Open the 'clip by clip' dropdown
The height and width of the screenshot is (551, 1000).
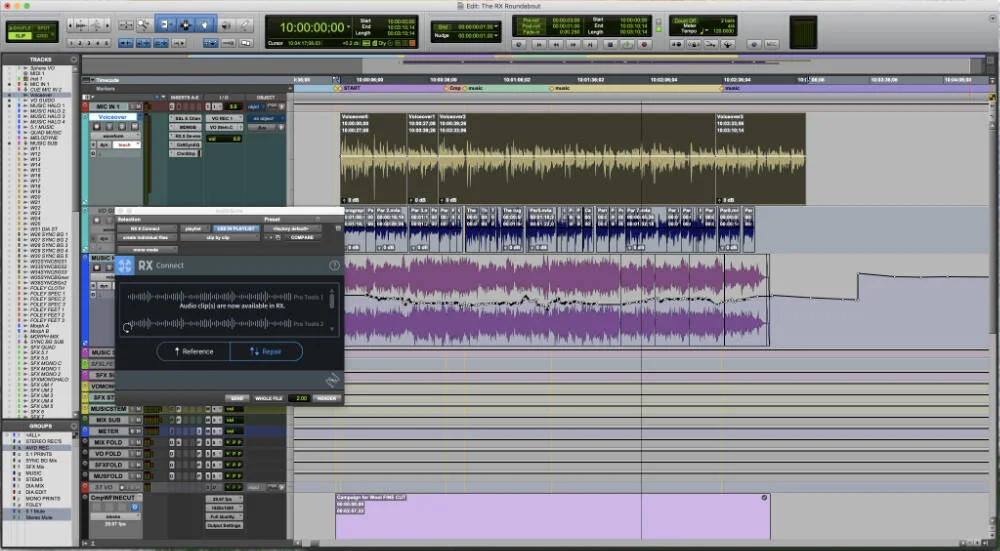tap(219, 237)
